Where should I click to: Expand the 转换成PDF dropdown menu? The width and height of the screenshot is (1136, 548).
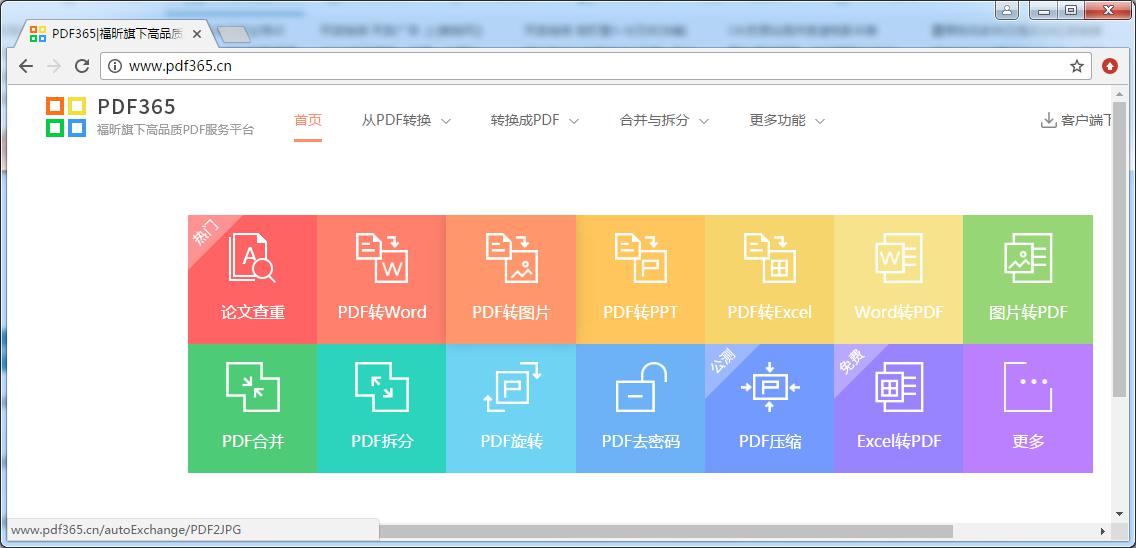[x=534, y=121]
